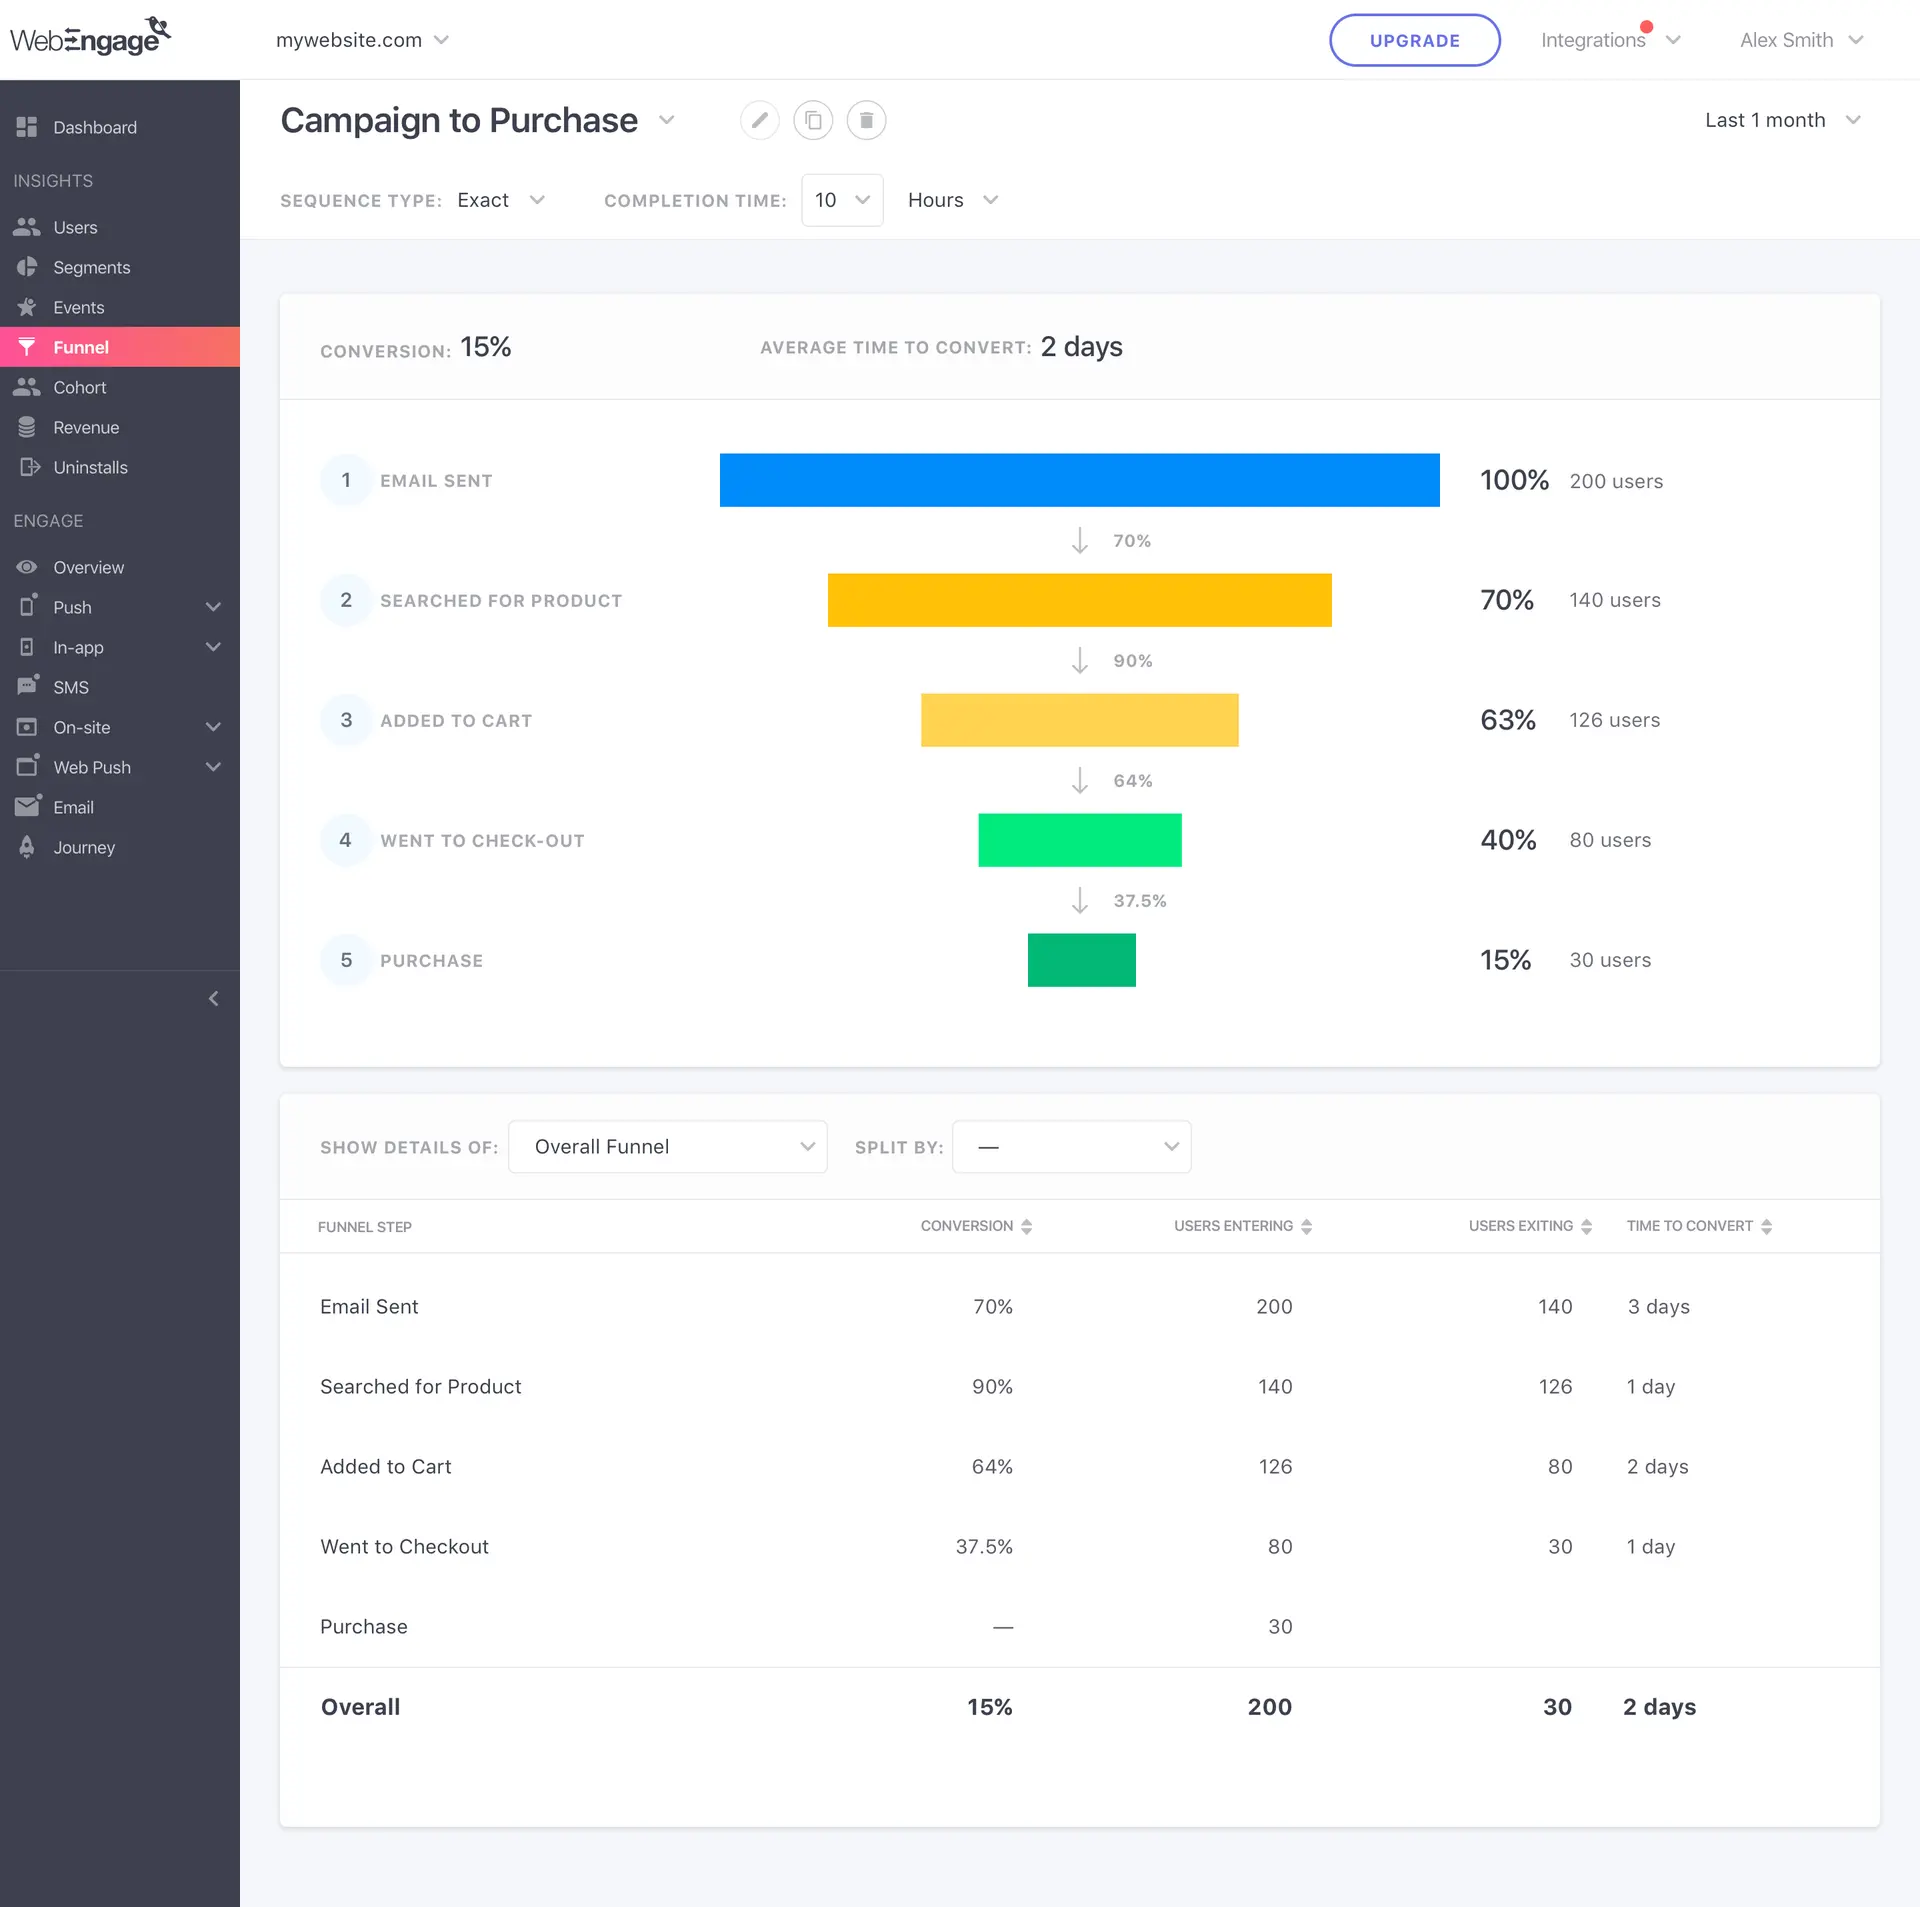Toggle sort on the Conversion column
1920x1907 pixels.
[1027, 1226]
